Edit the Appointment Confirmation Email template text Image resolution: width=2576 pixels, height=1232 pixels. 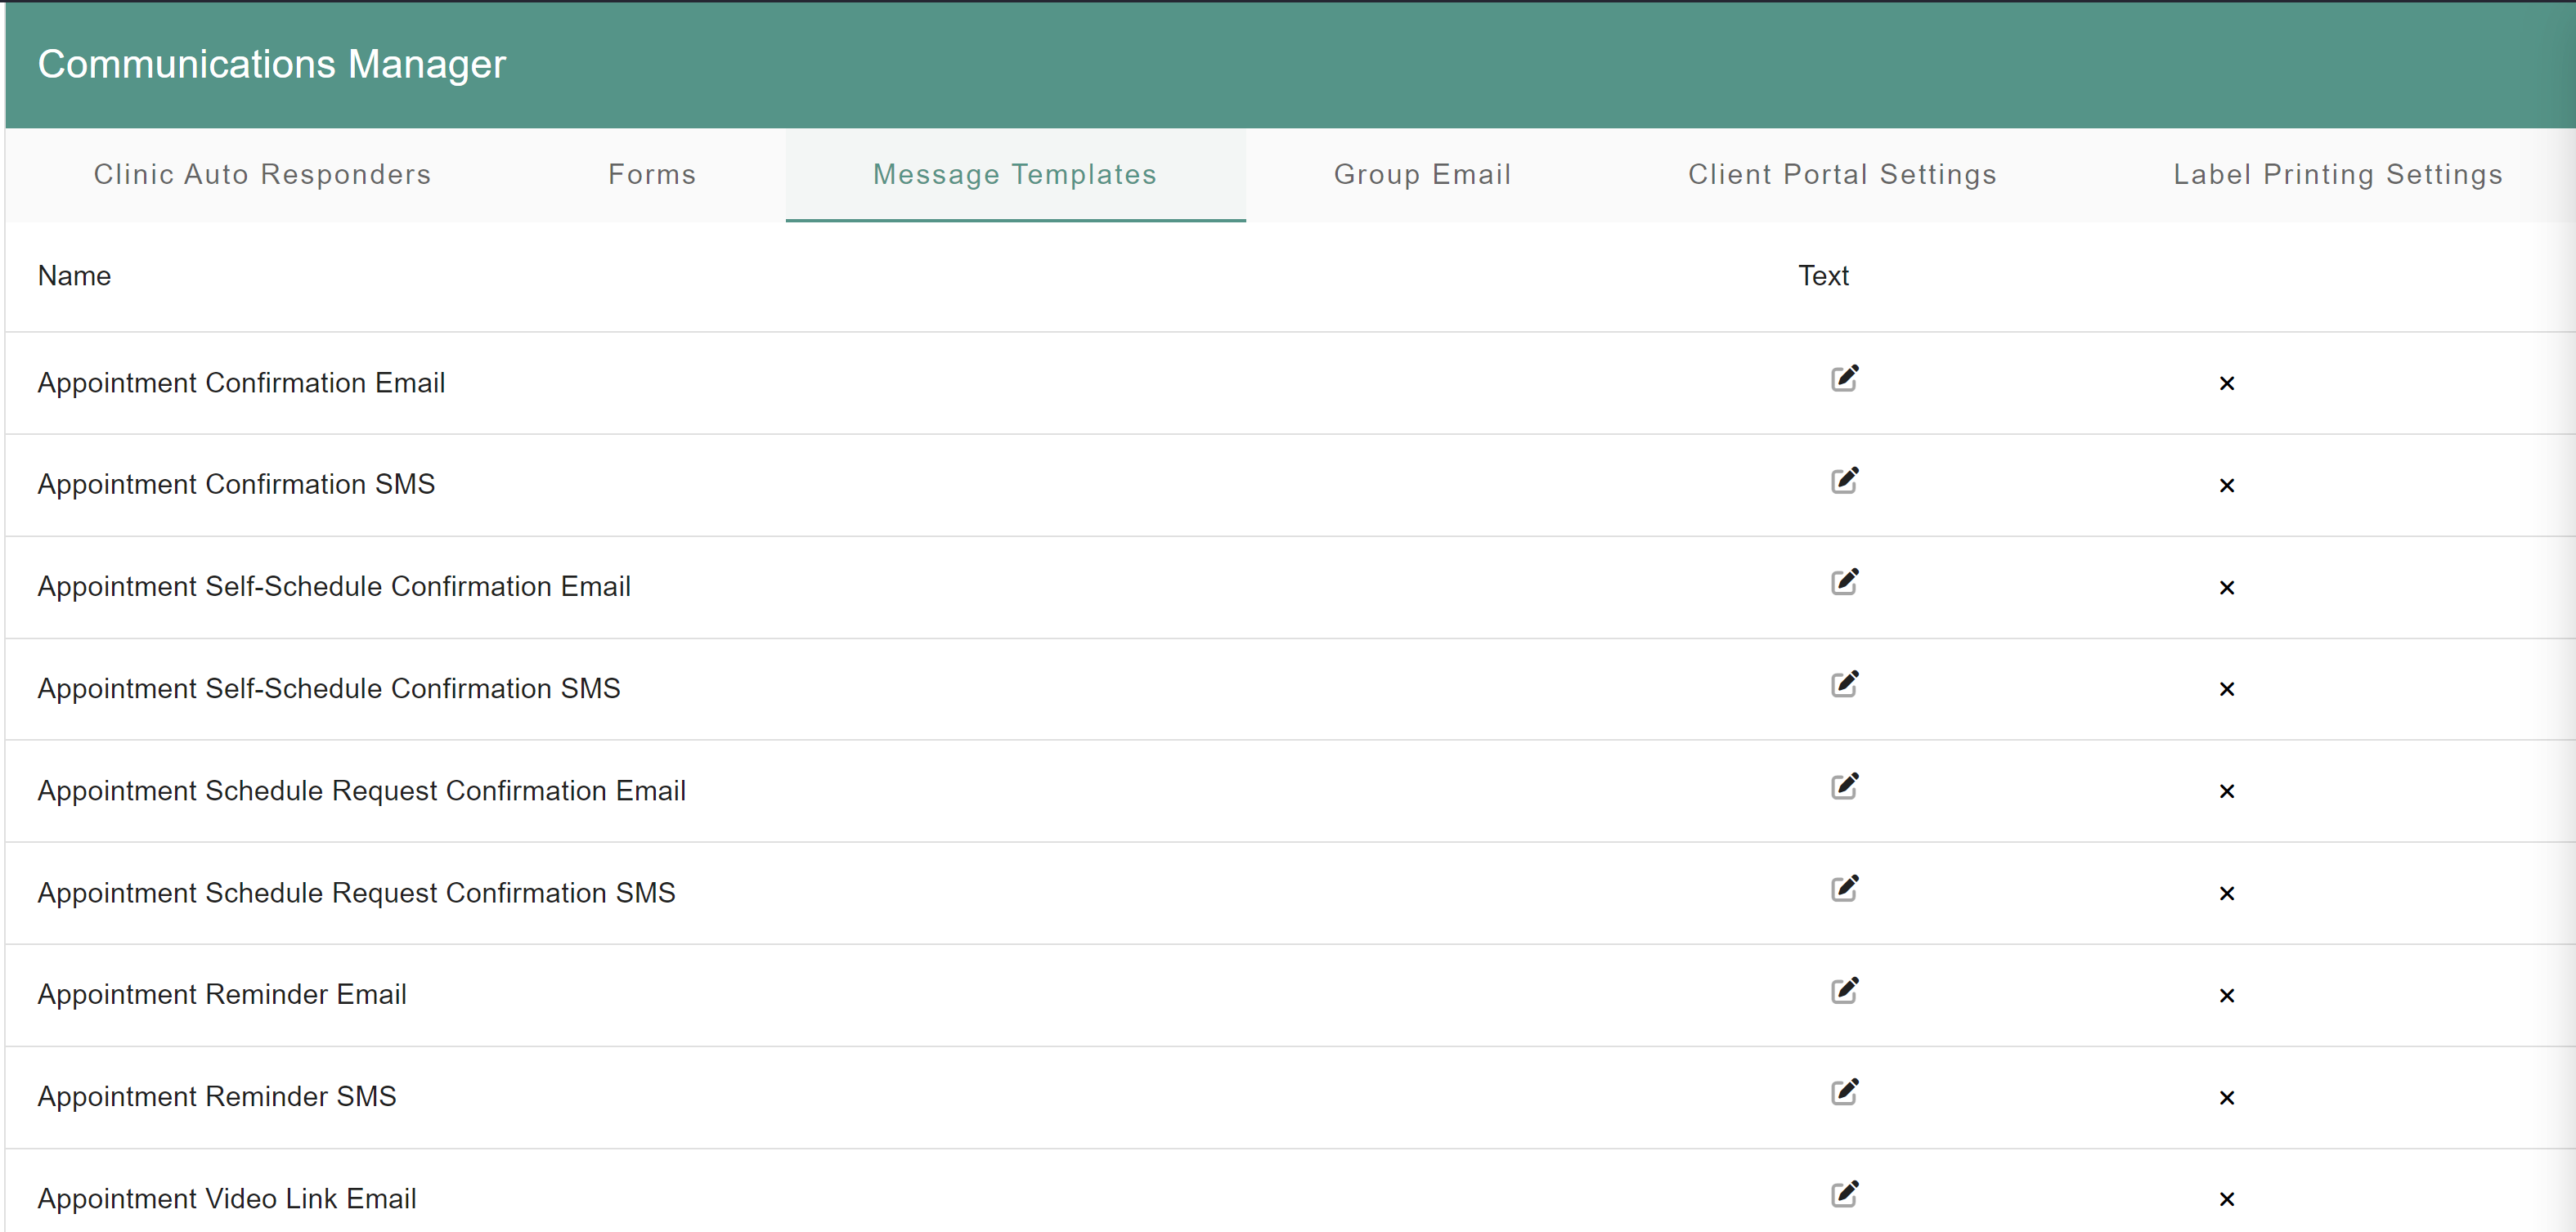pos(1844,379)
